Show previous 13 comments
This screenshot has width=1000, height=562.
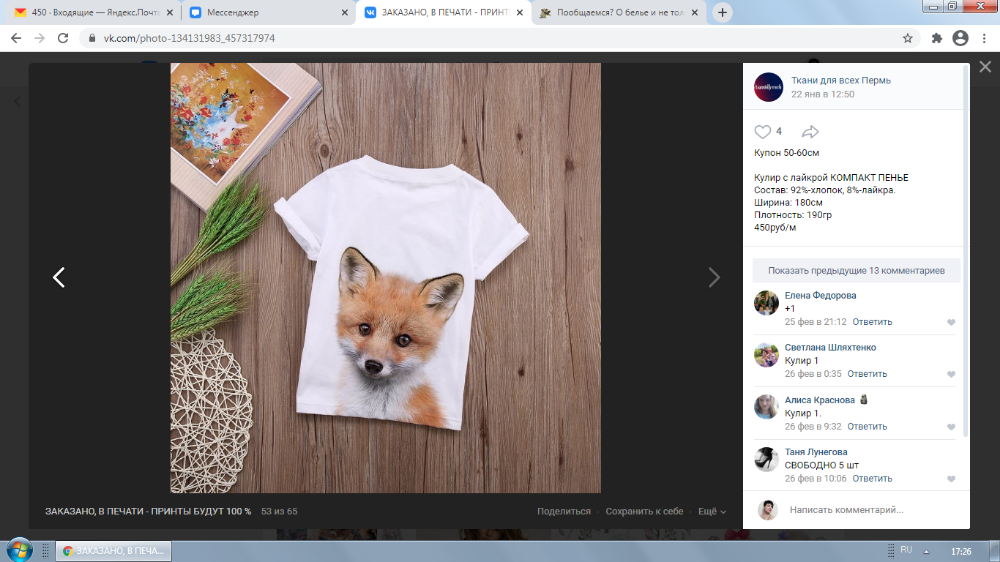point(856,270)
